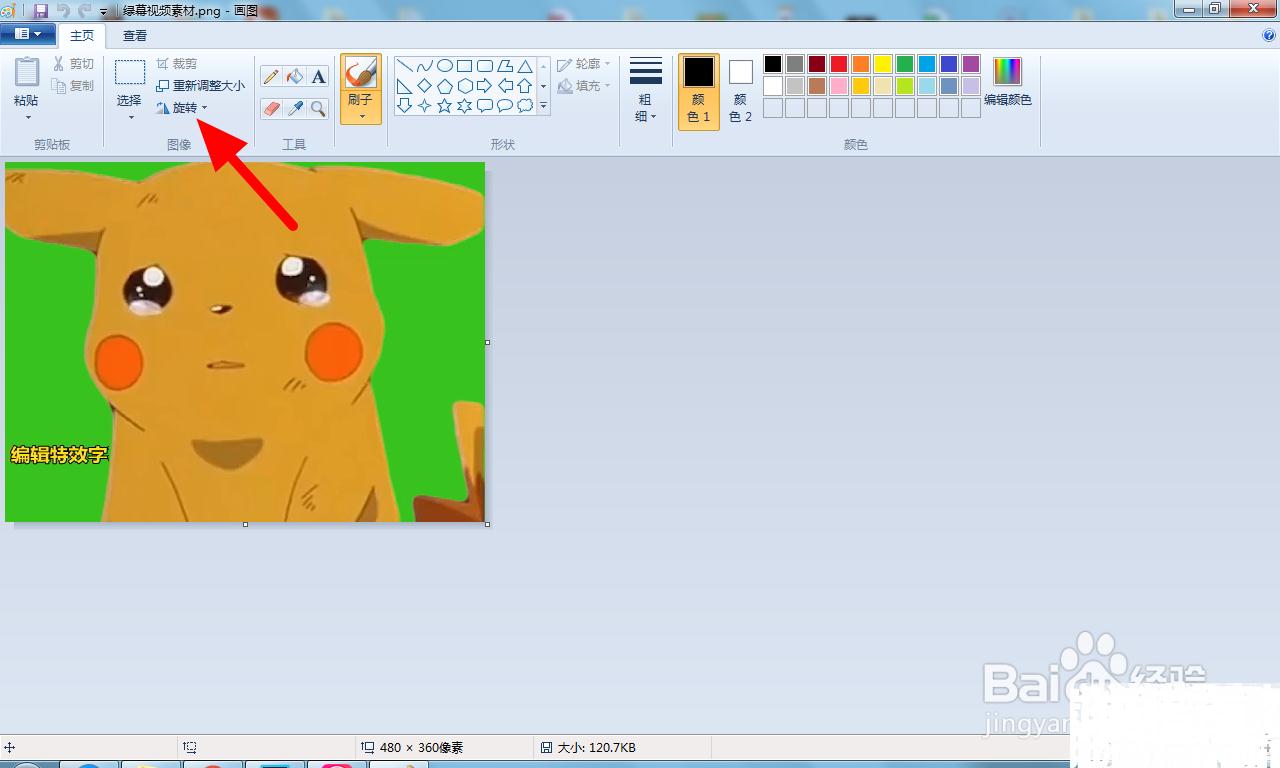Viewport: 1280px width, 768px height.
Task: Select the Magnifier tool
Action: (318, 108)
